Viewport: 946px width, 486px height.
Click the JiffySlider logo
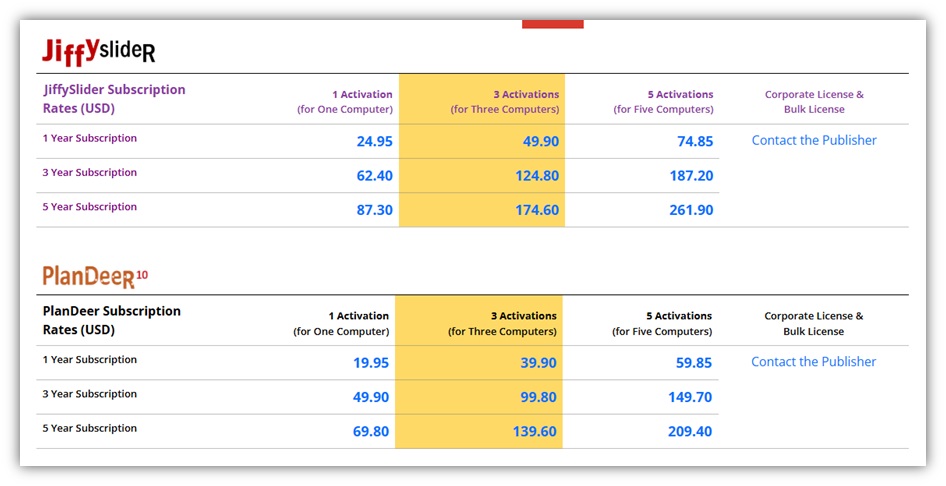[98, 50]
